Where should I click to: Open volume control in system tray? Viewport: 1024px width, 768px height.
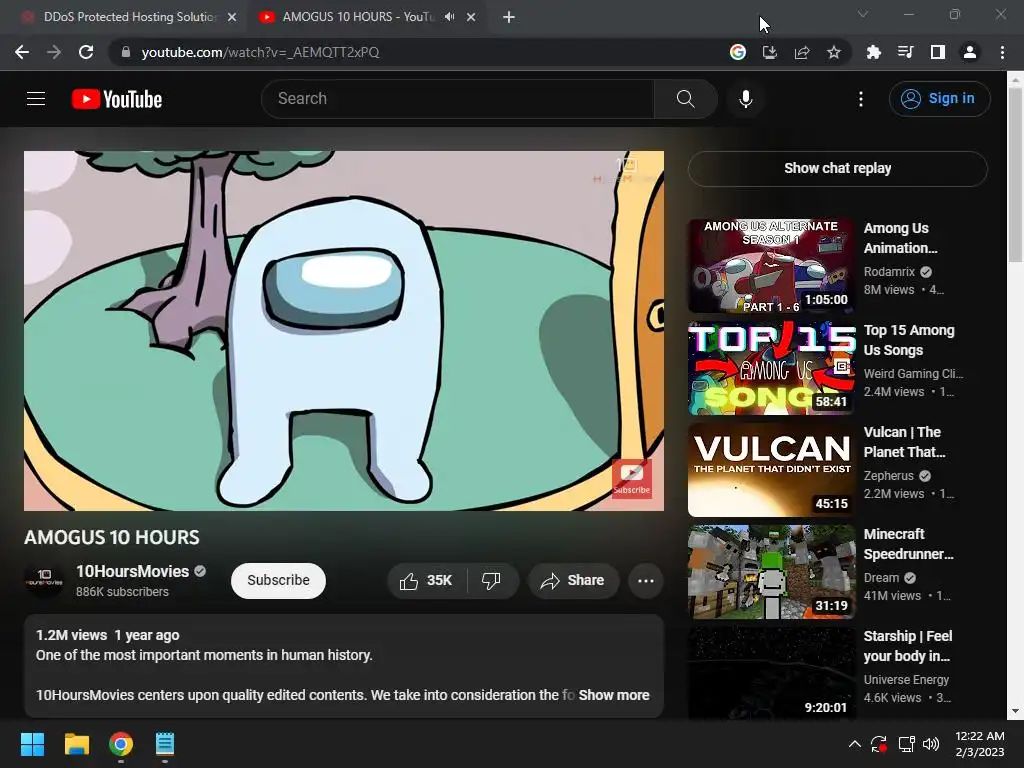pyautogui.click(x=931, y=744)
